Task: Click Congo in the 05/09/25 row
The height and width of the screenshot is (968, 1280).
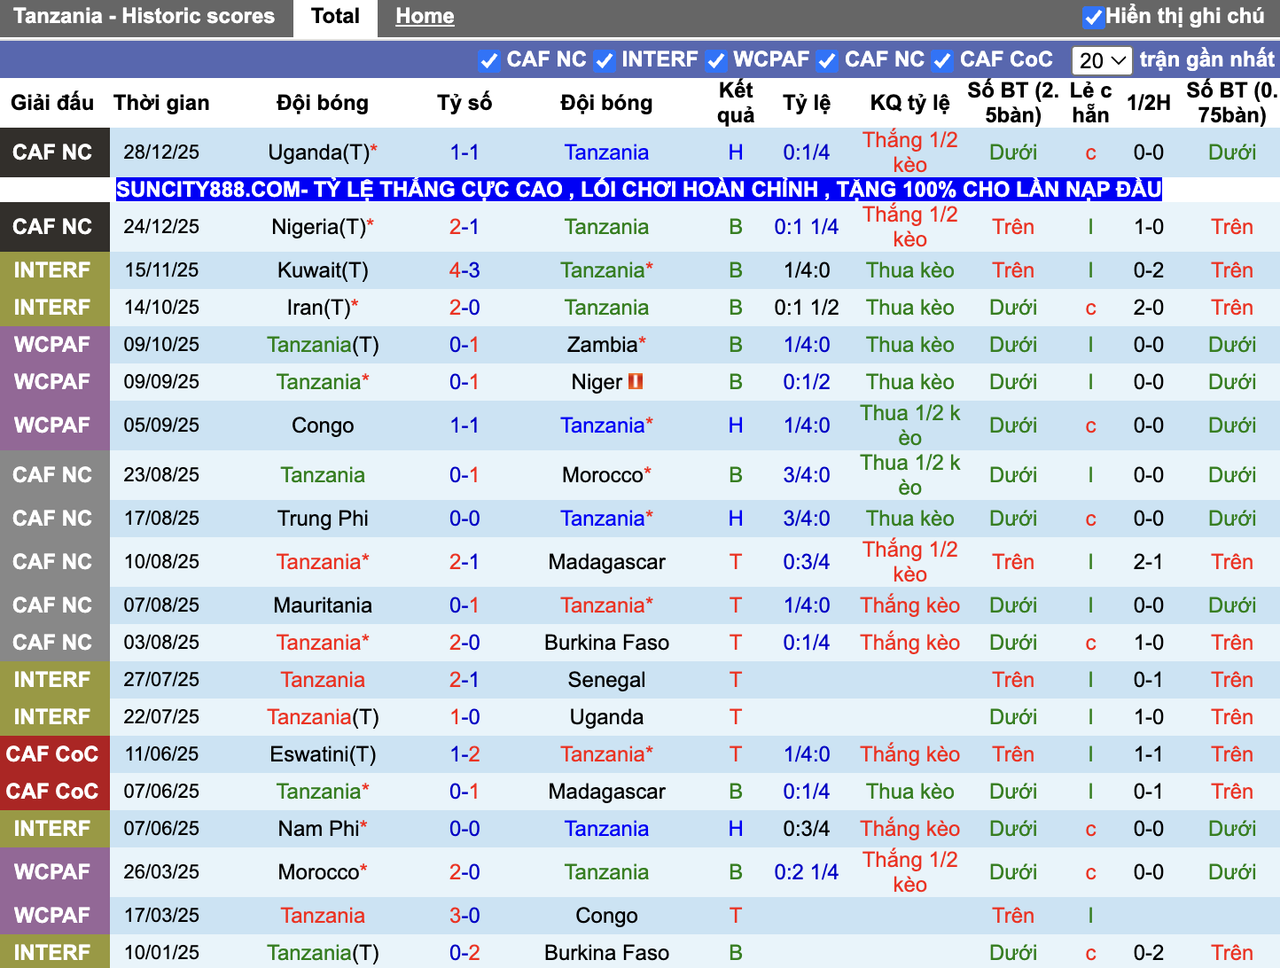Action: click(322, 425)
